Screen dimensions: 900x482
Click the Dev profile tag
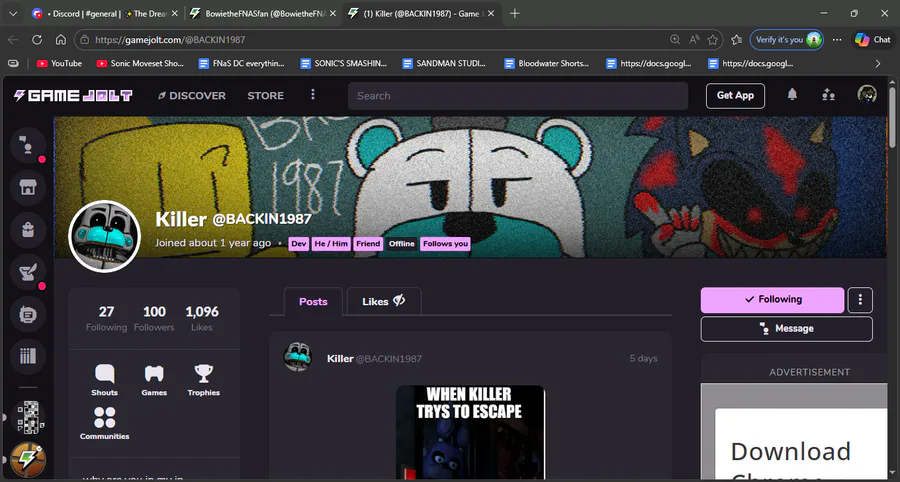point(298,244)
